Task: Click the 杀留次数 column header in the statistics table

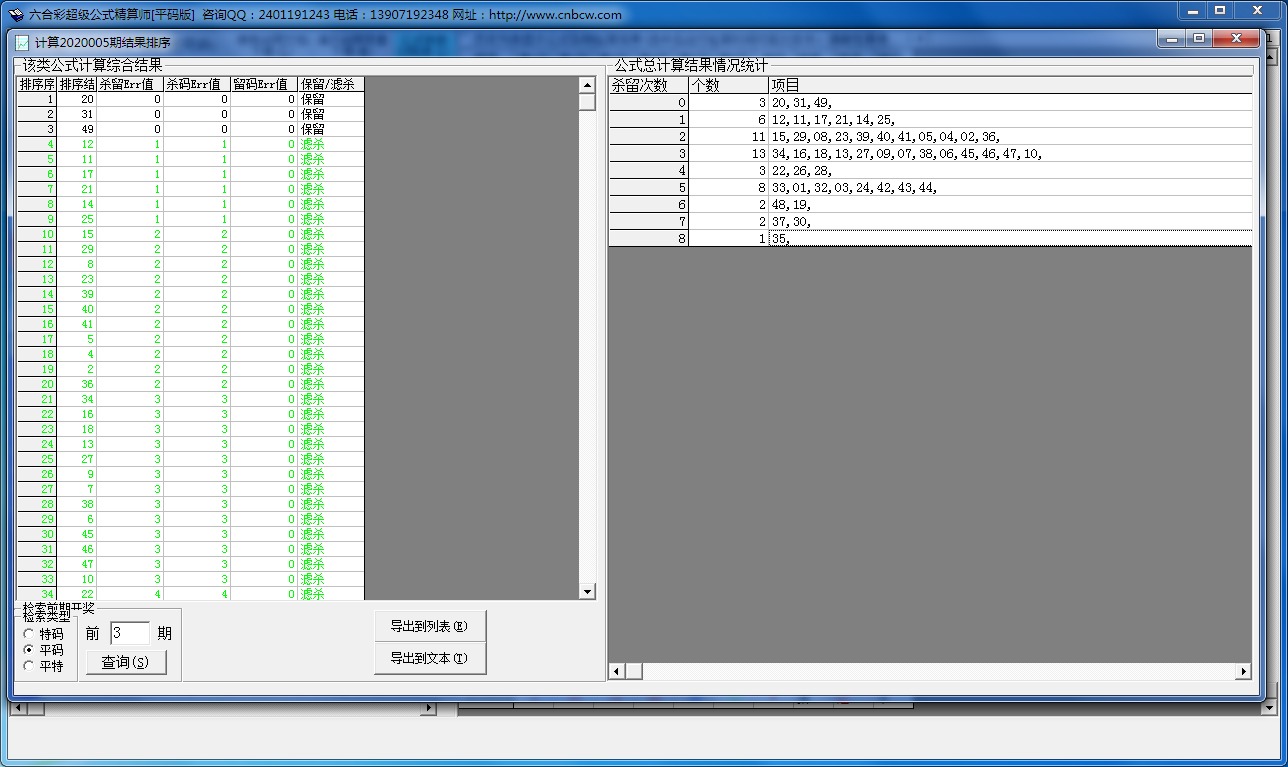Action: [648, 86]
